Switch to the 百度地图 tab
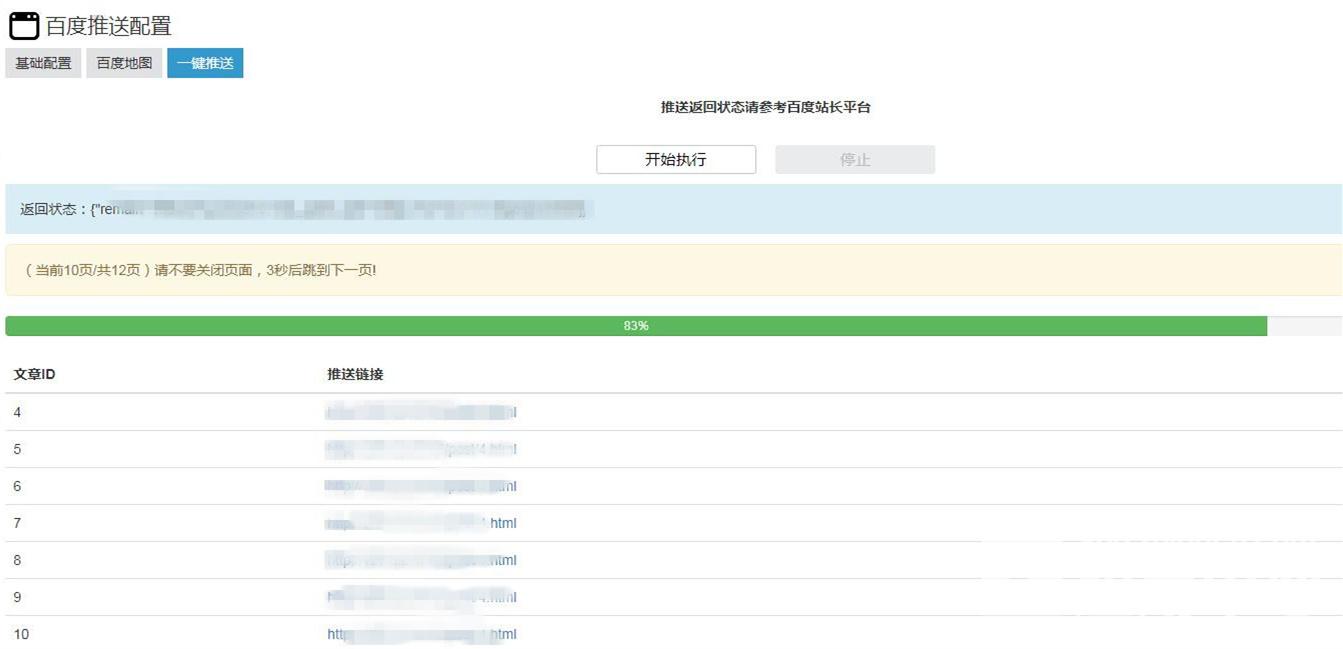Image resolution: width=1343 pixels, height=649 pixels. tap(122, 62)
